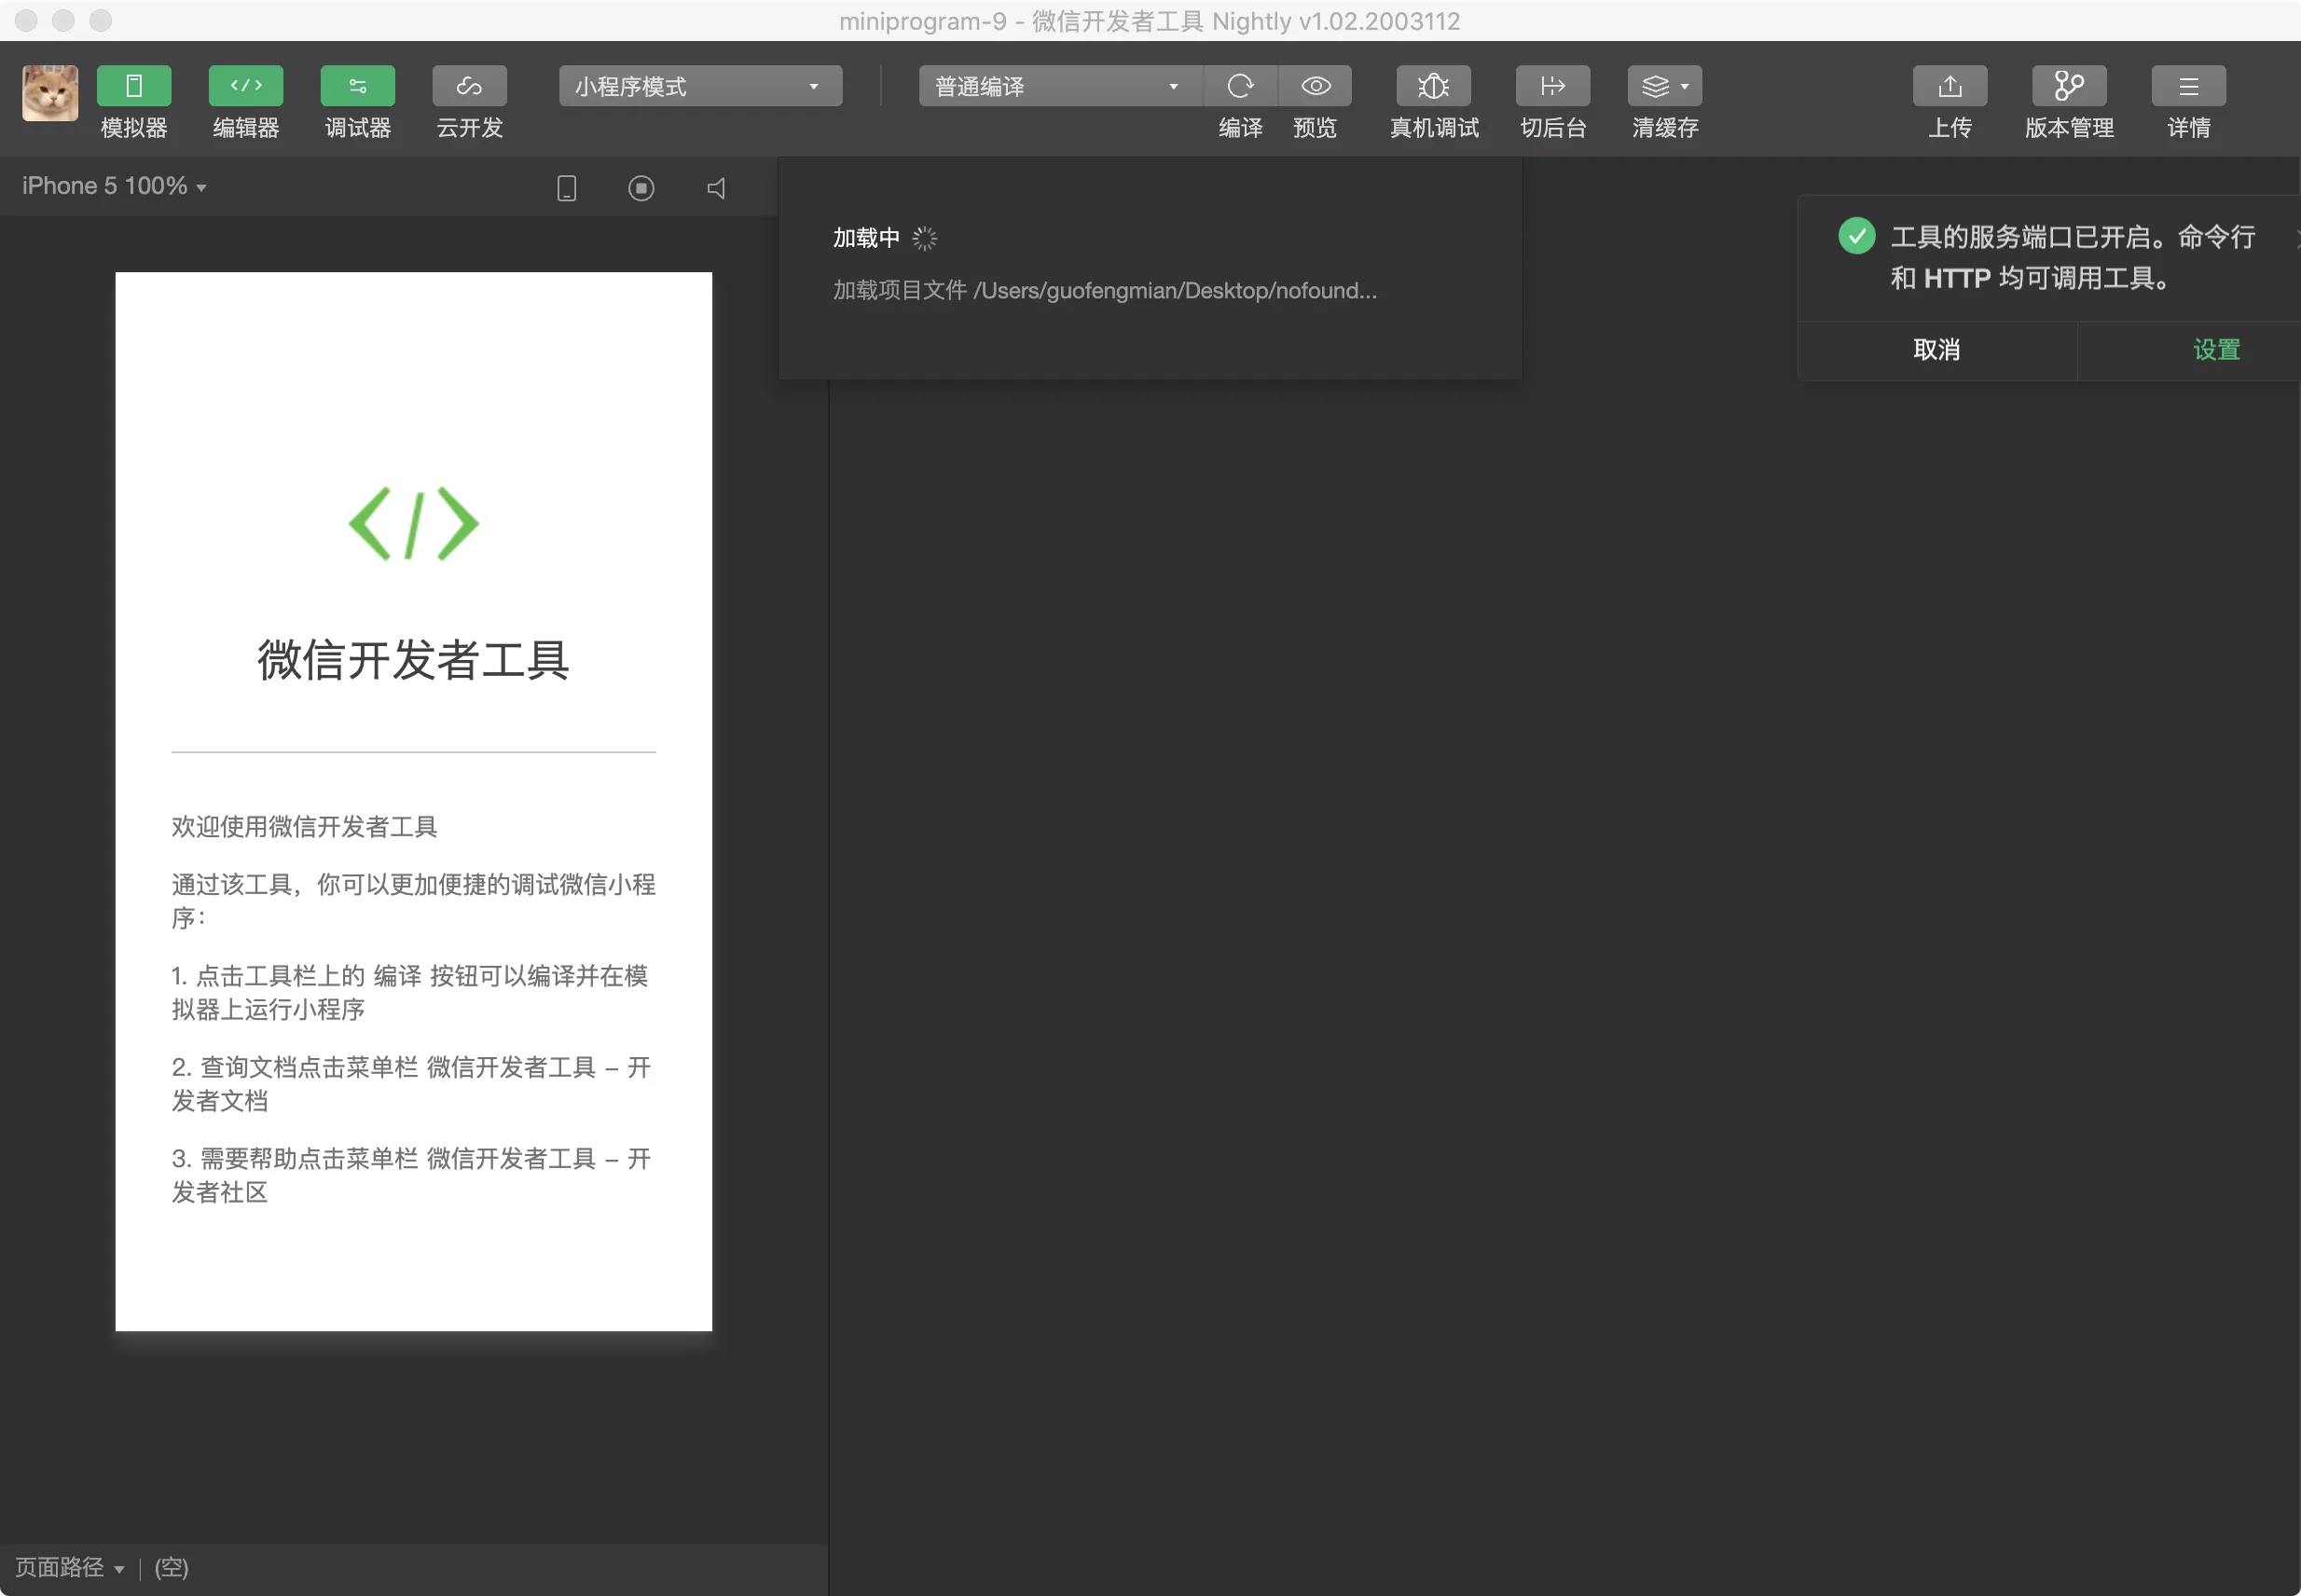
Task: Toggle the debugger panel button
Action: (357, 86)
